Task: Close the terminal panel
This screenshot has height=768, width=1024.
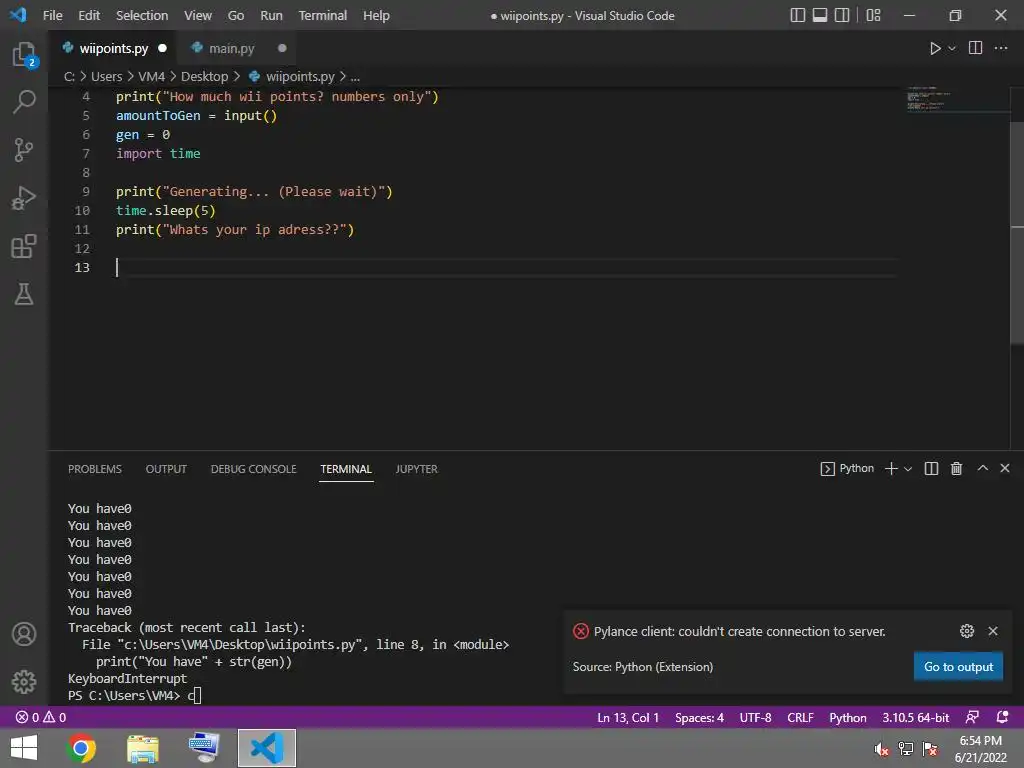Action: pos(1005,468)
